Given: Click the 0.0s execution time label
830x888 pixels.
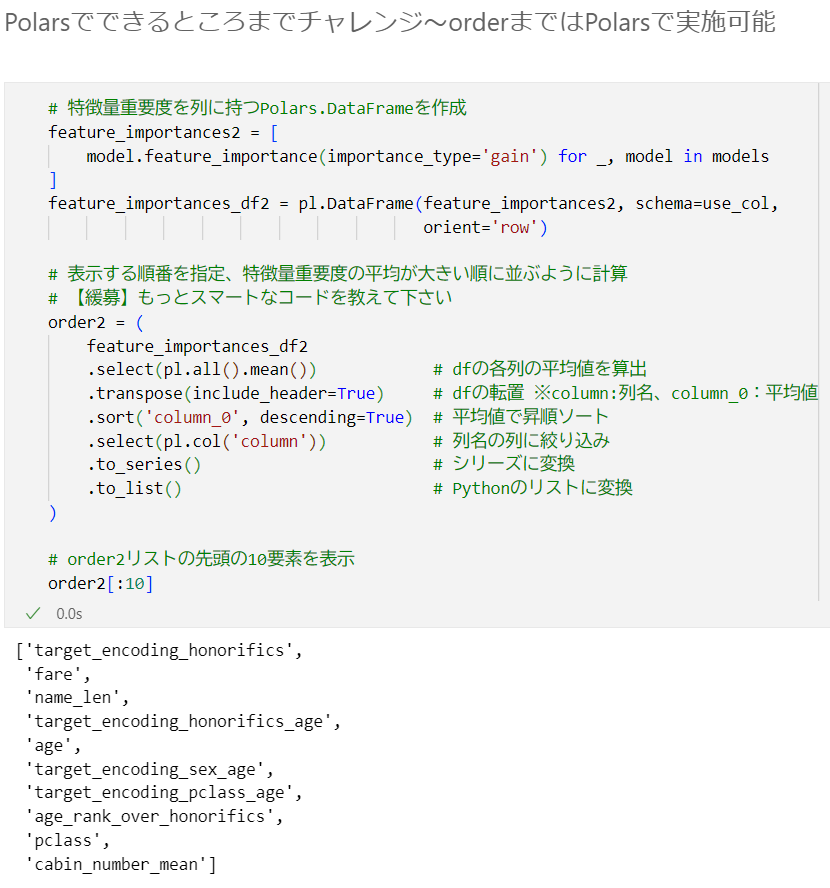Looking at the screenshot, I should coord(69,614).
